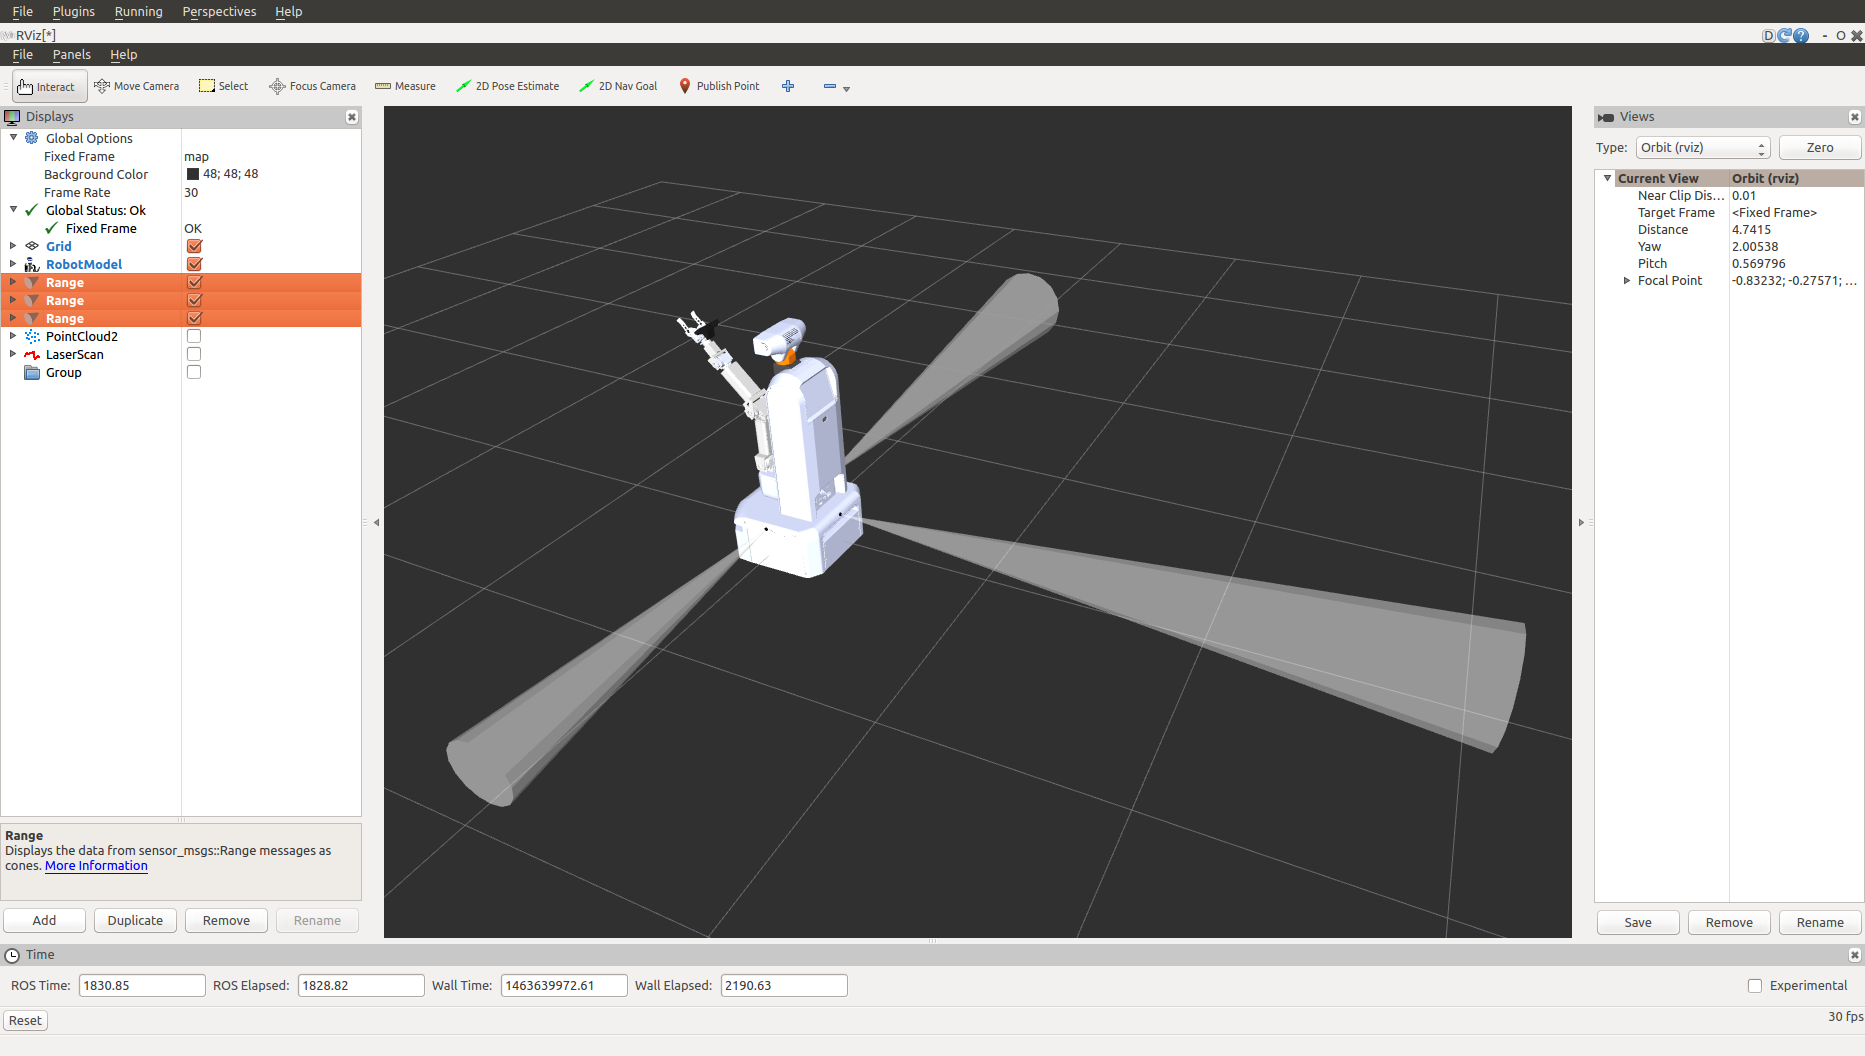Enable the LaserScan display checkbox
The width and height of the screenshot is (1865, 1056).
(194, 355)
